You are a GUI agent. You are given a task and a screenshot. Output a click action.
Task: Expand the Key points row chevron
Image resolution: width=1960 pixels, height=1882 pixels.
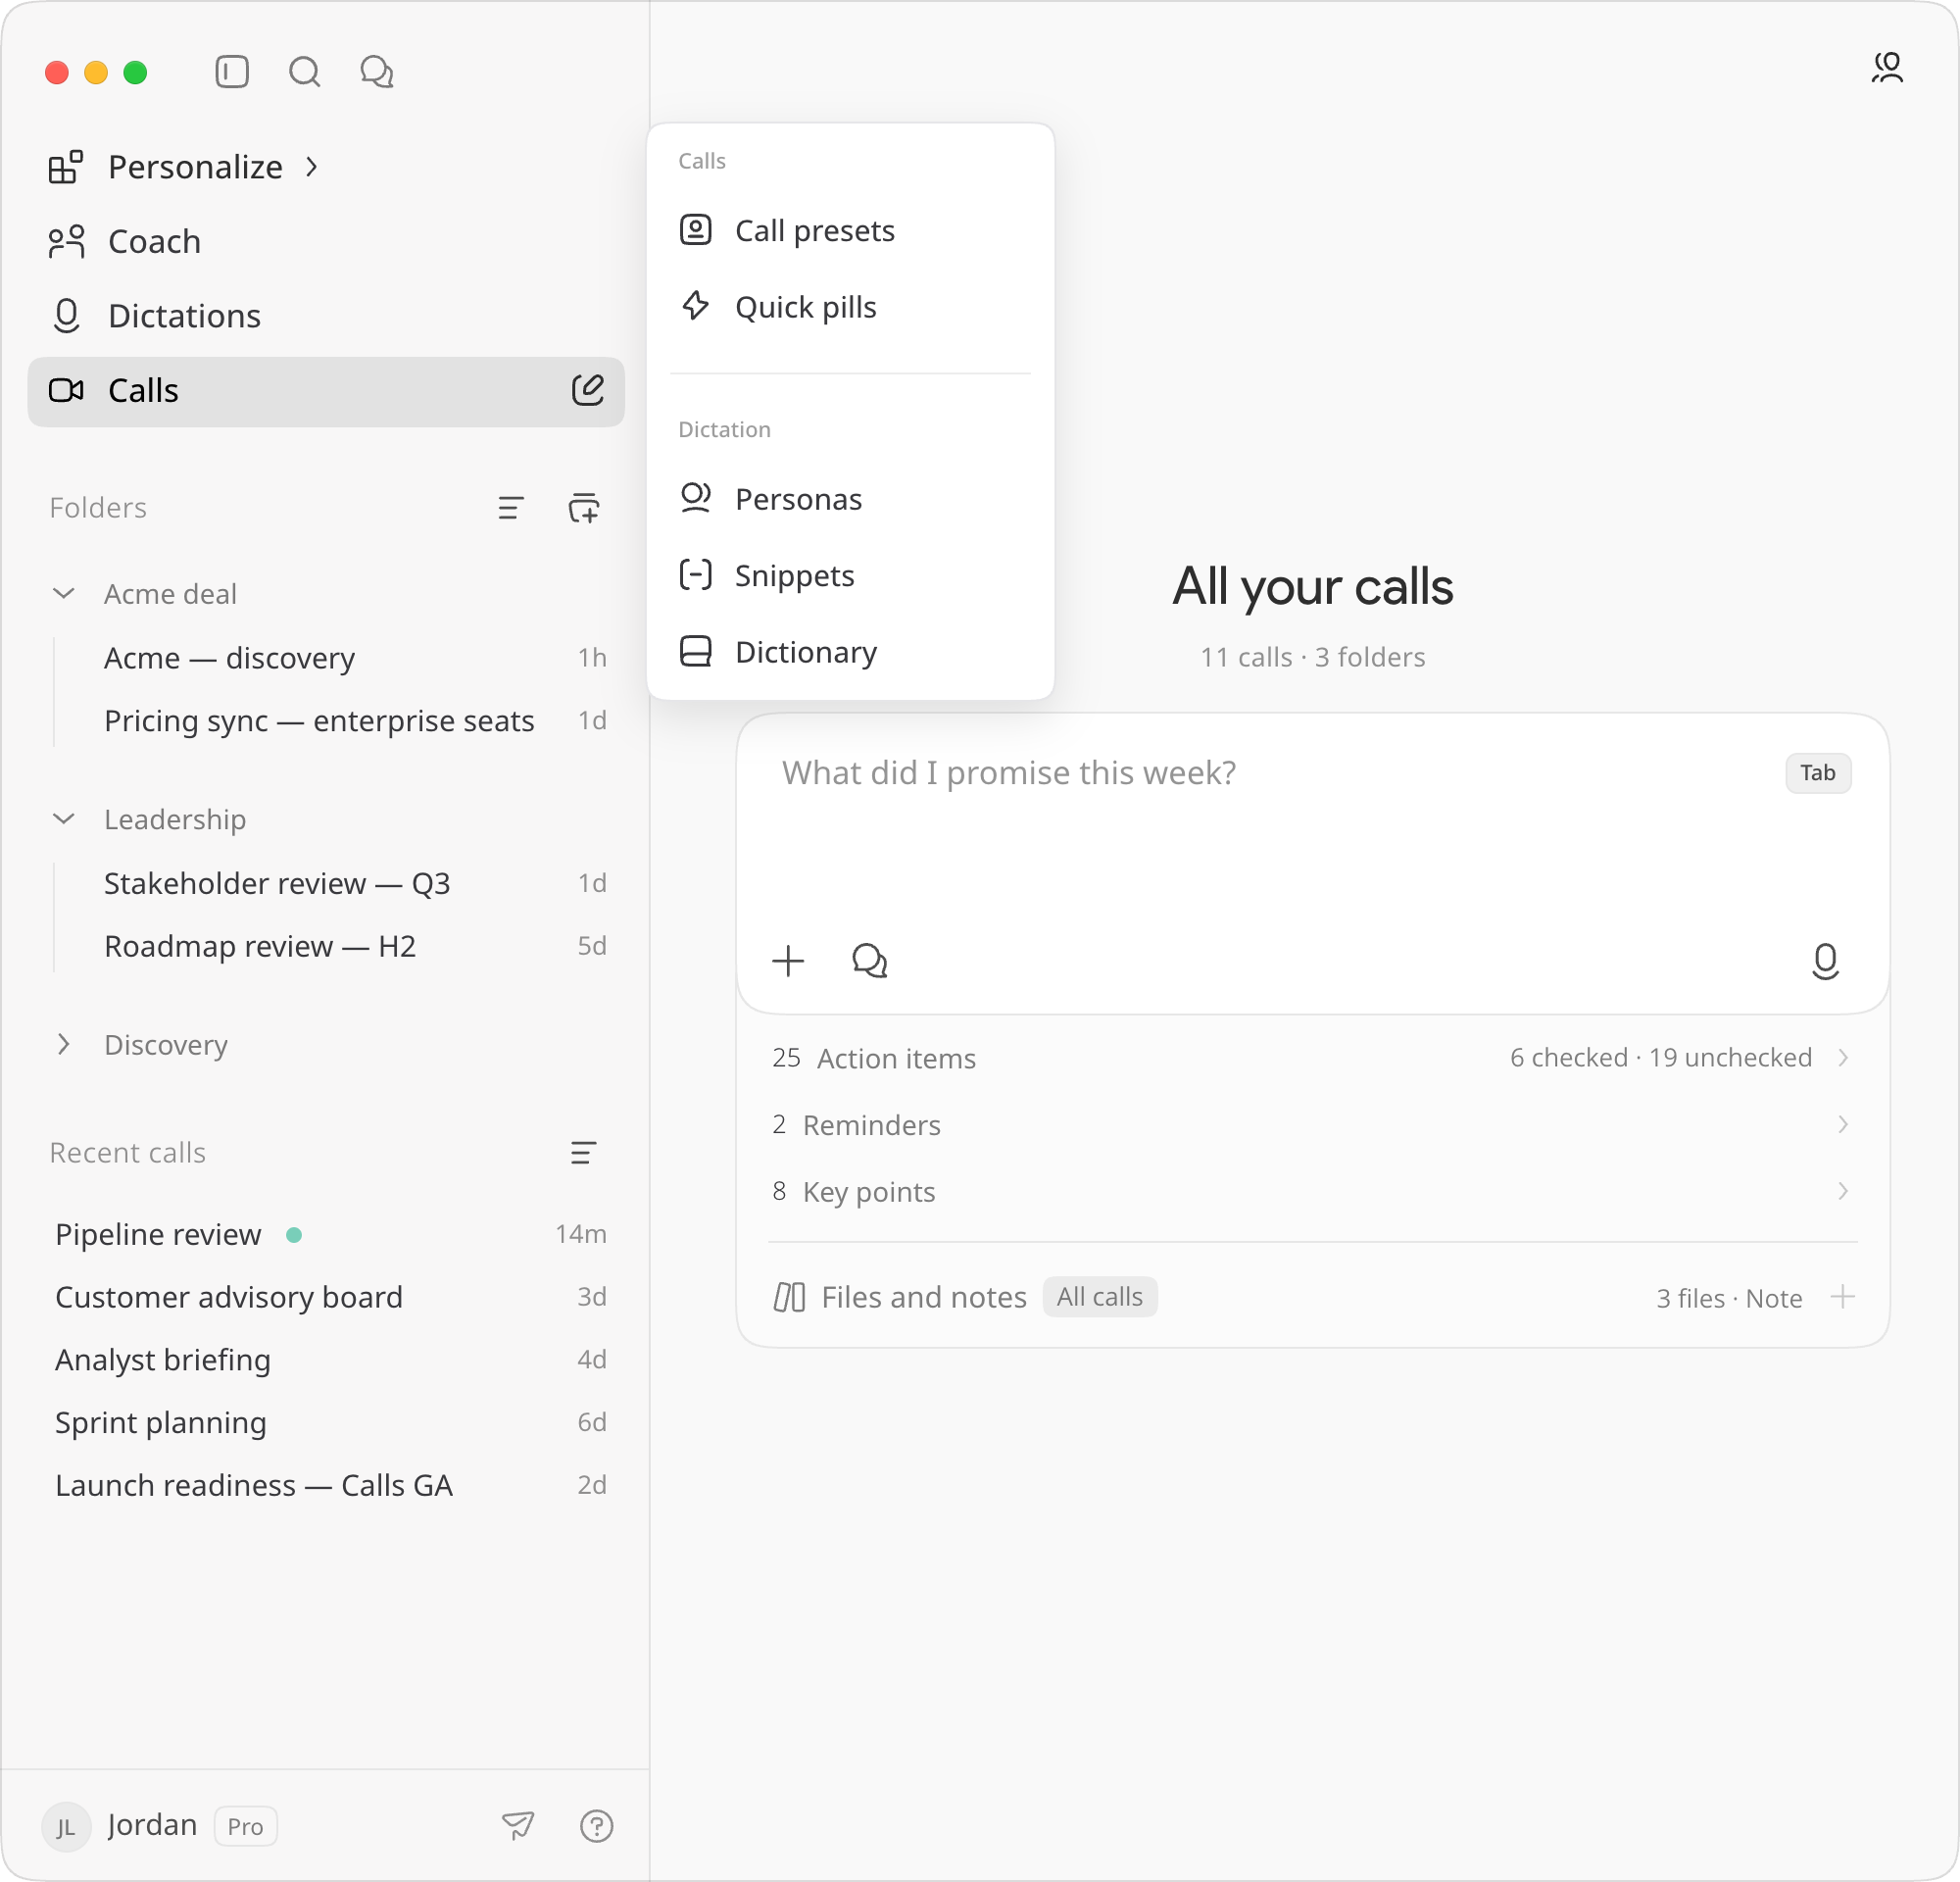pos(1843,1191)
